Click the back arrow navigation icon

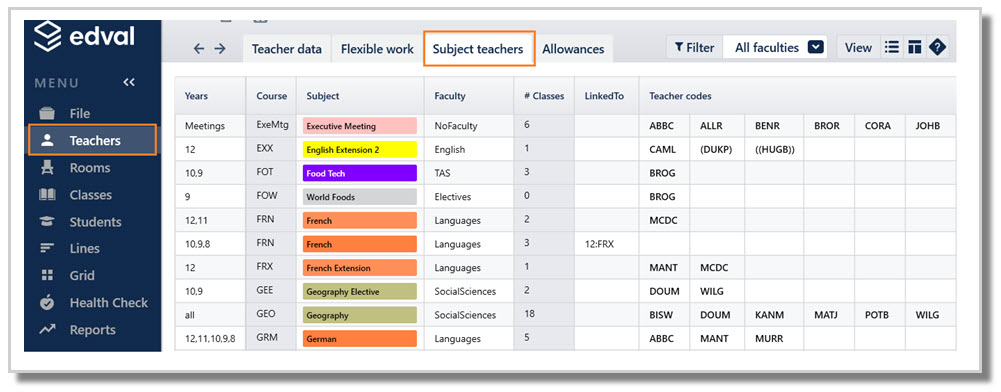(199, 49)
